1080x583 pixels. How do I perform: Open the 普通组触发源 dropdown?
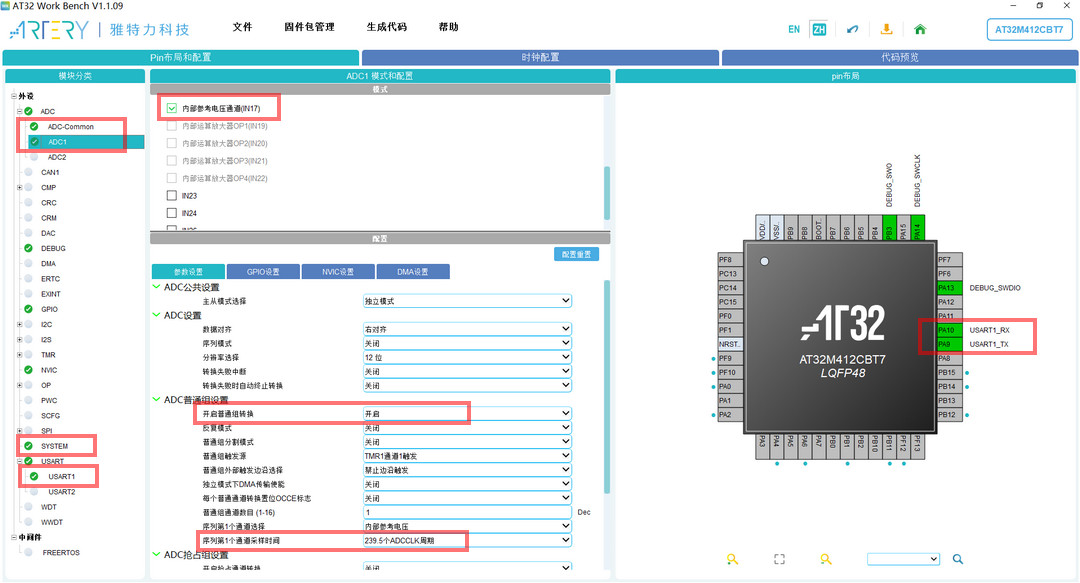467,456
